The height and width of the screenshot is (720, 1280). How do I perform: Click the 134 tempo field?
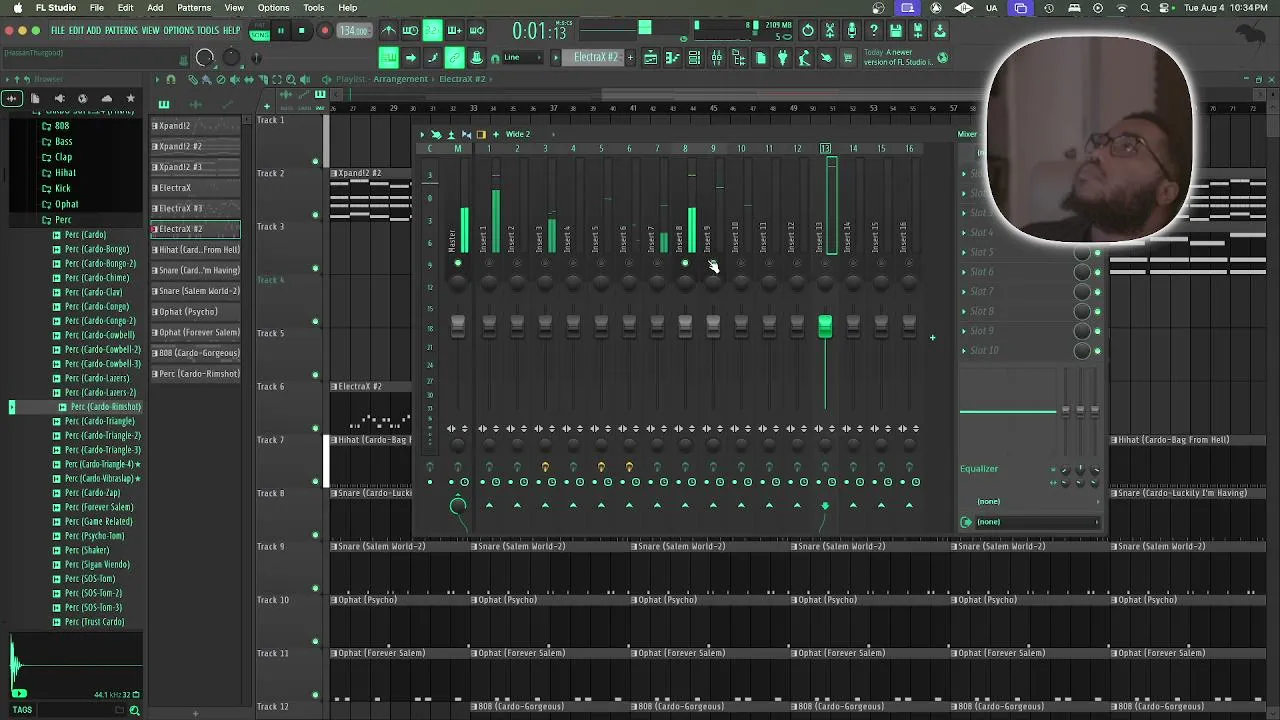[353, 31]
